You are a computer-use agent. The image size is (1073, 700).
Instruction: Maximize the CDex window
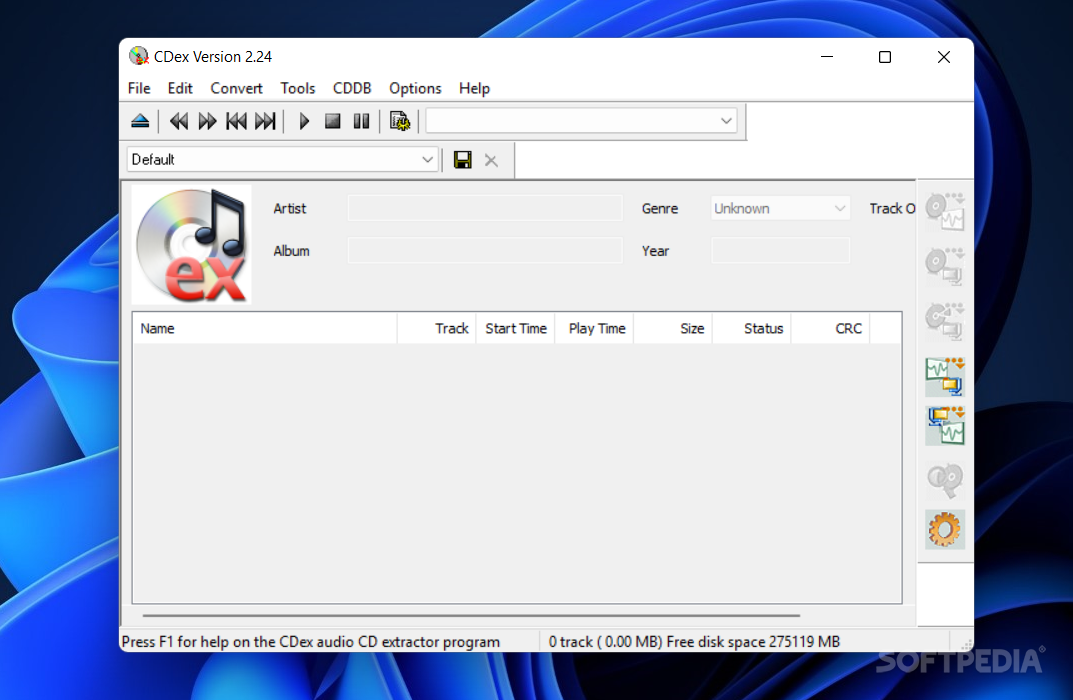885,57
